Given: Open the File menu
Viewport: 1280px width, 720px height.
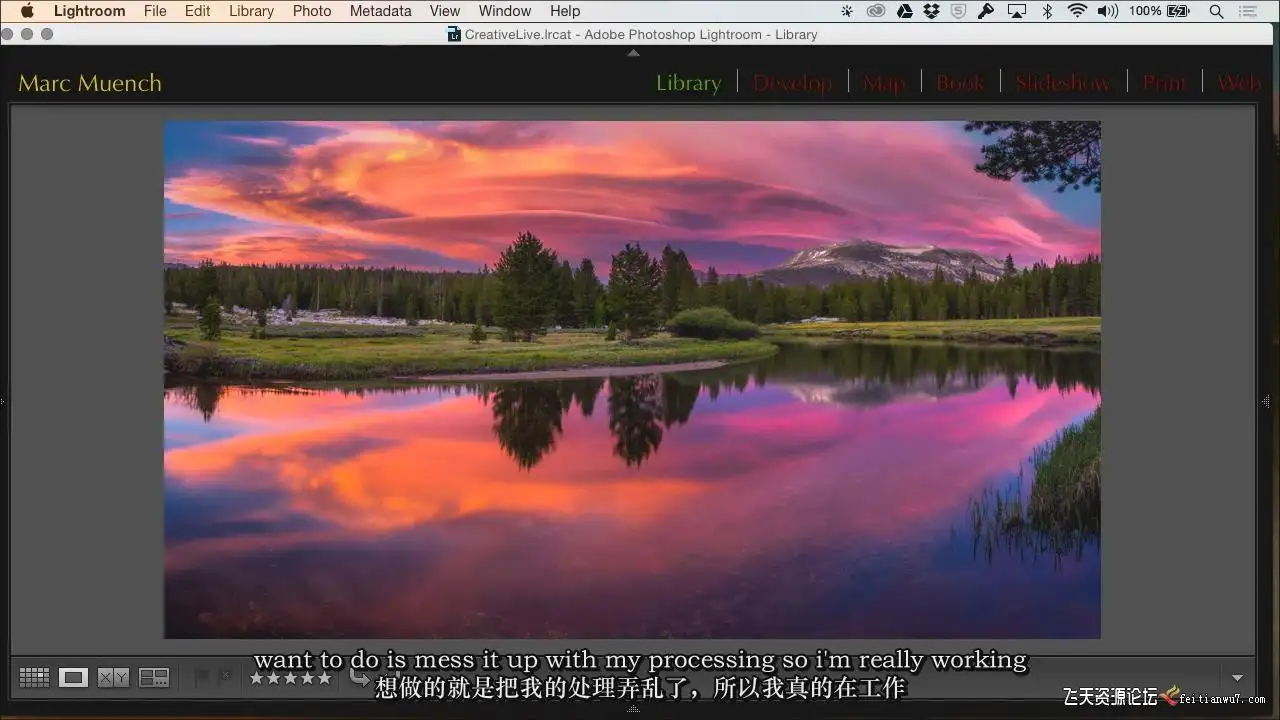Looking at the screenshot, I should pos(155,11).
